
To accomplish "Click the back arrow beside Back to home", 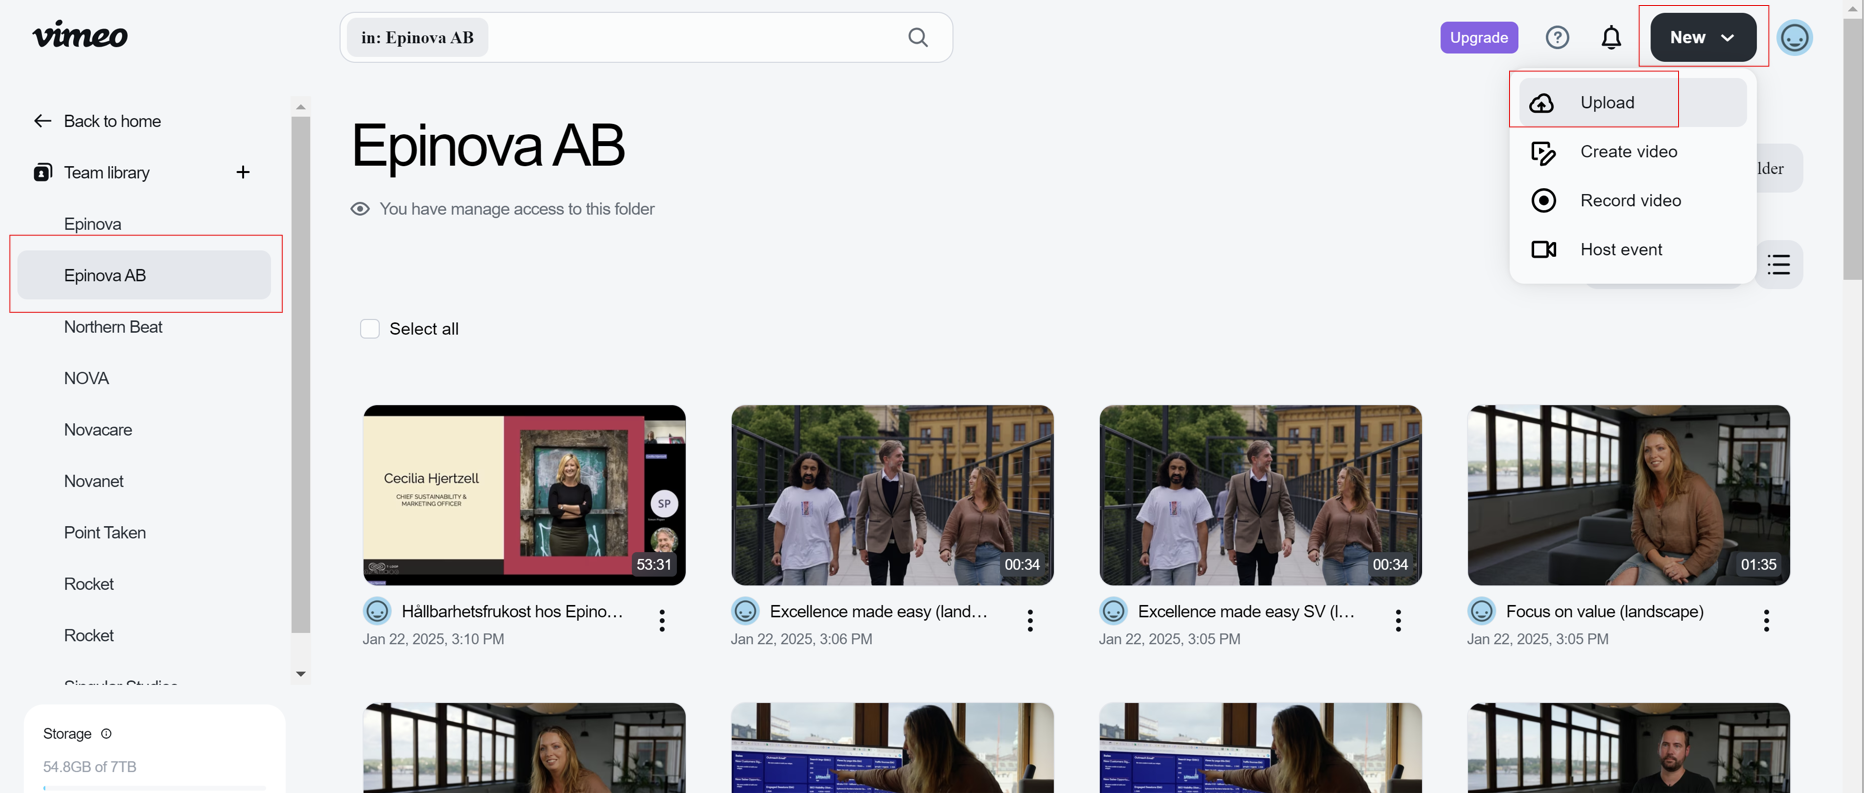I will (42, 121).
